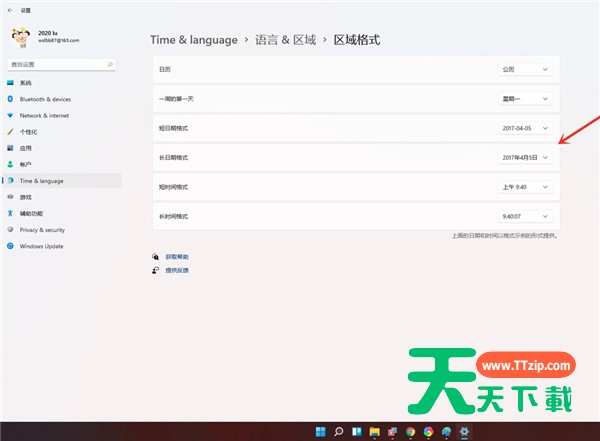Open short date format dropdown 2017-04-05

[525, 128]
